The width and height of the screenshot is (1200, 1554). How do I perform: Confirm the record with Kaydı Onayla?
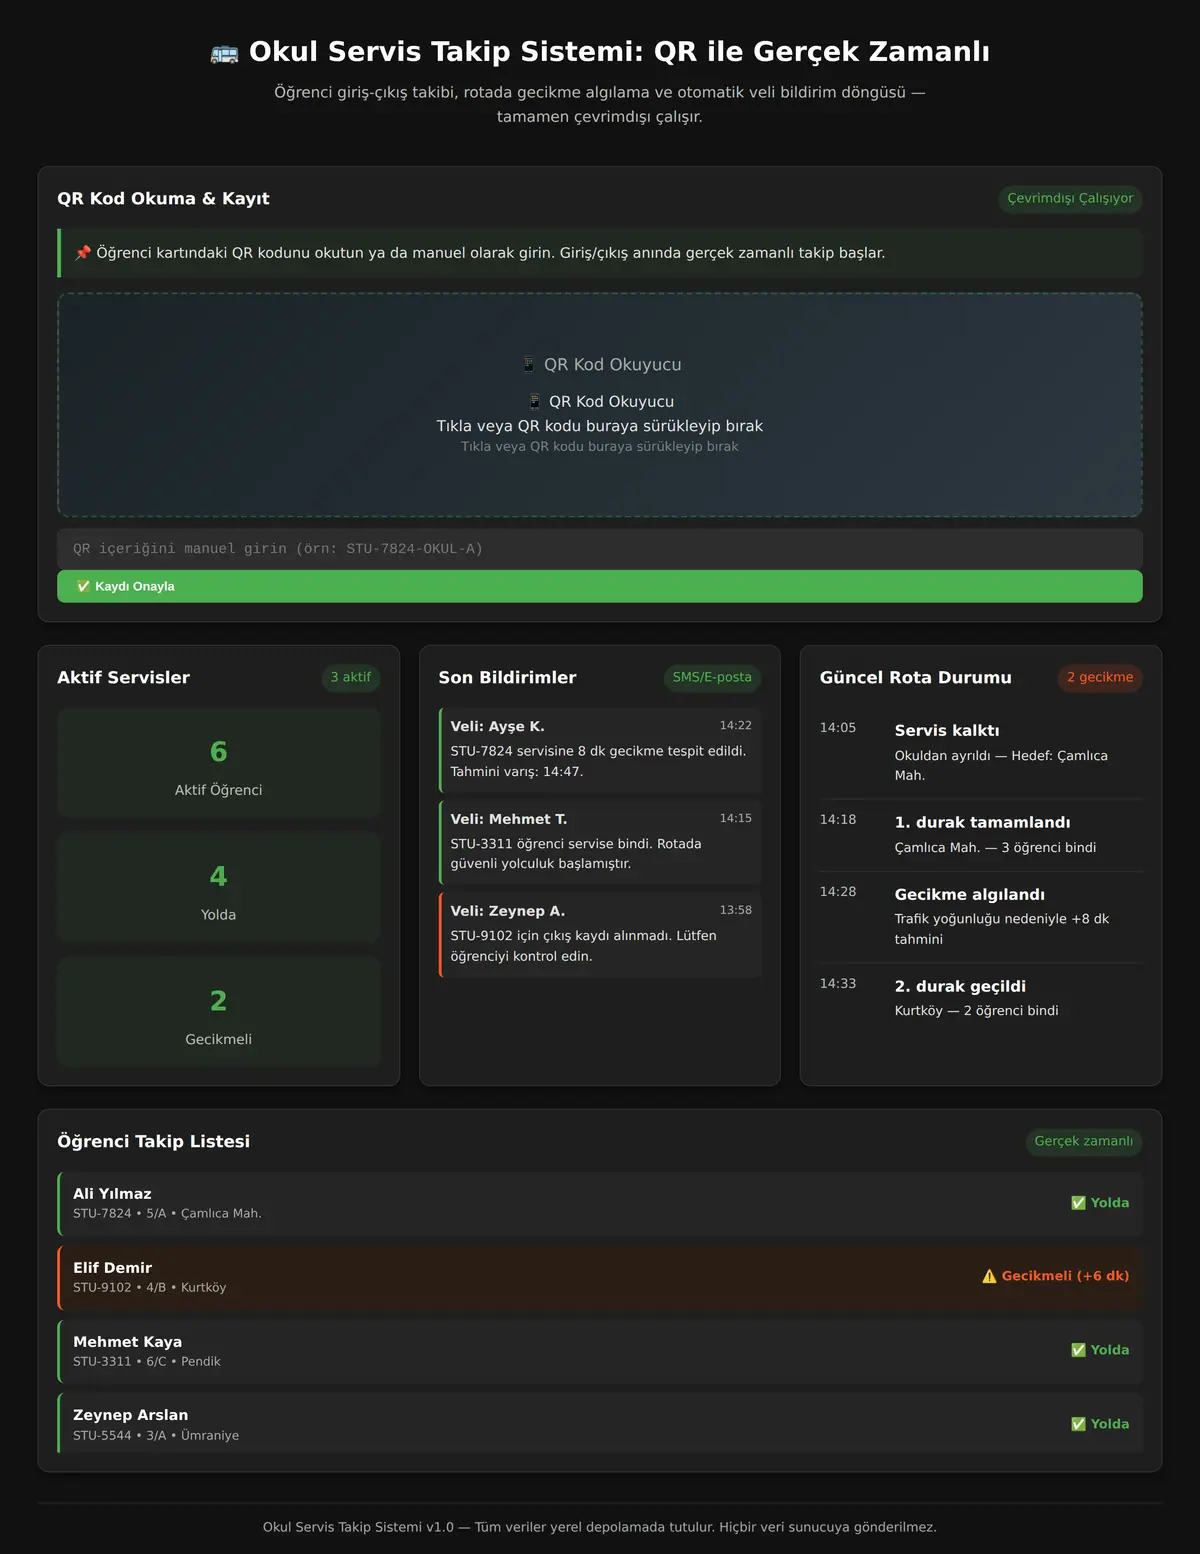[600, 586]
